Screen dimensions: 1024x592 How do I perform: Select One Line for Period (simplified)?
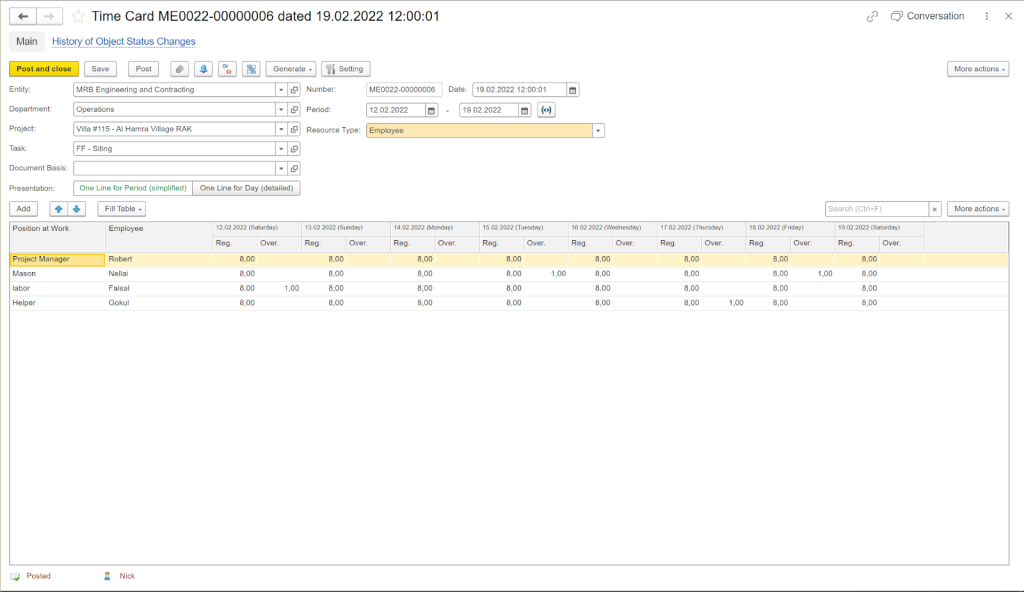[x=133, y=188]
